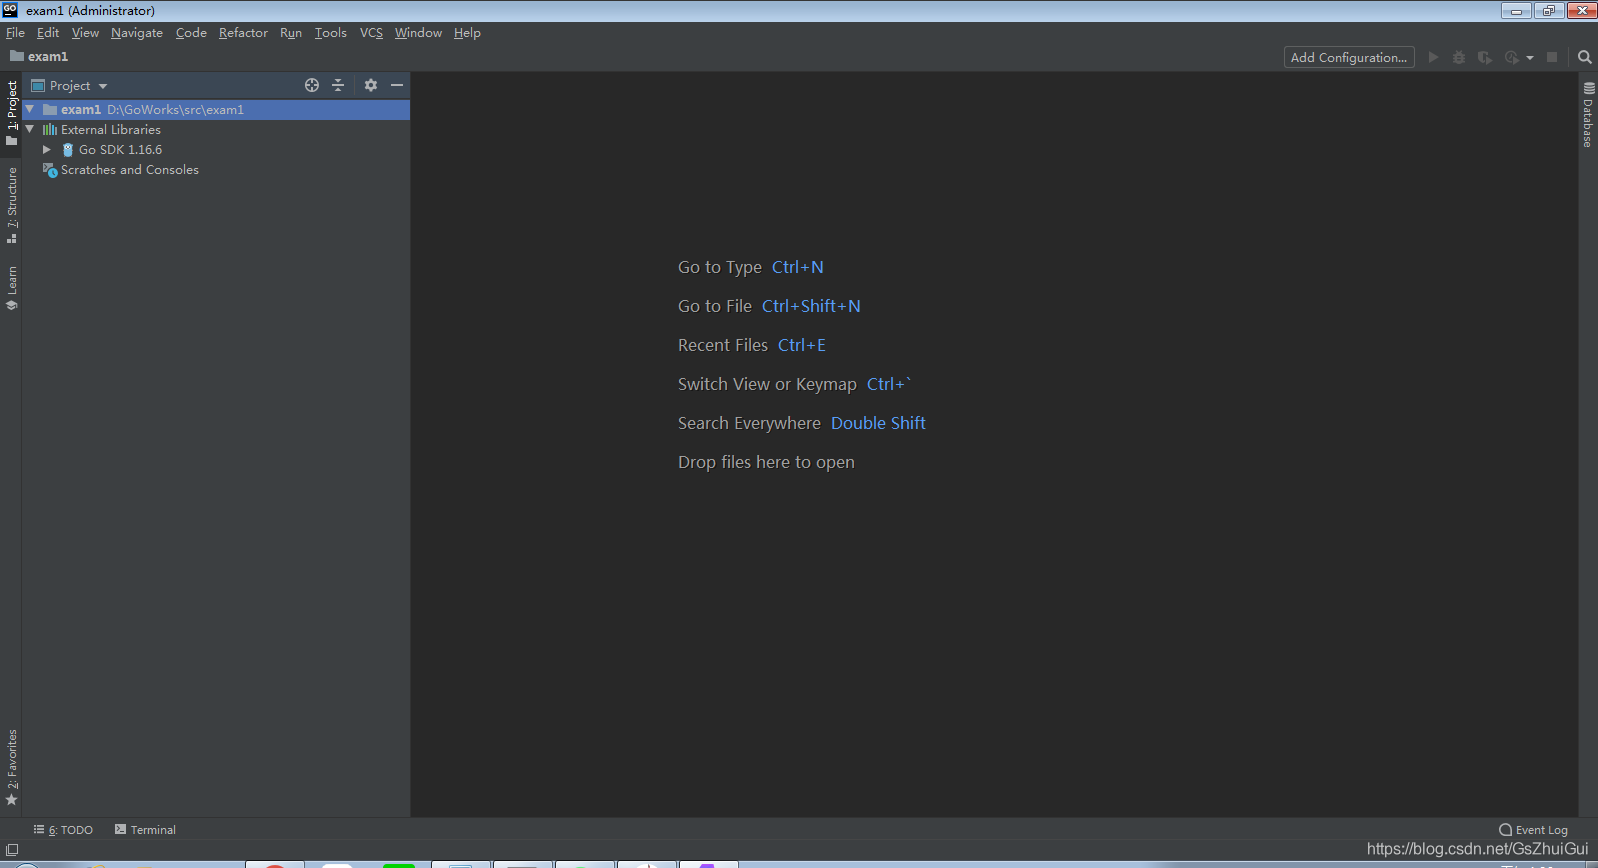Open the 2: Favorites side tab

pyautogui.click(x=11, y=767)
